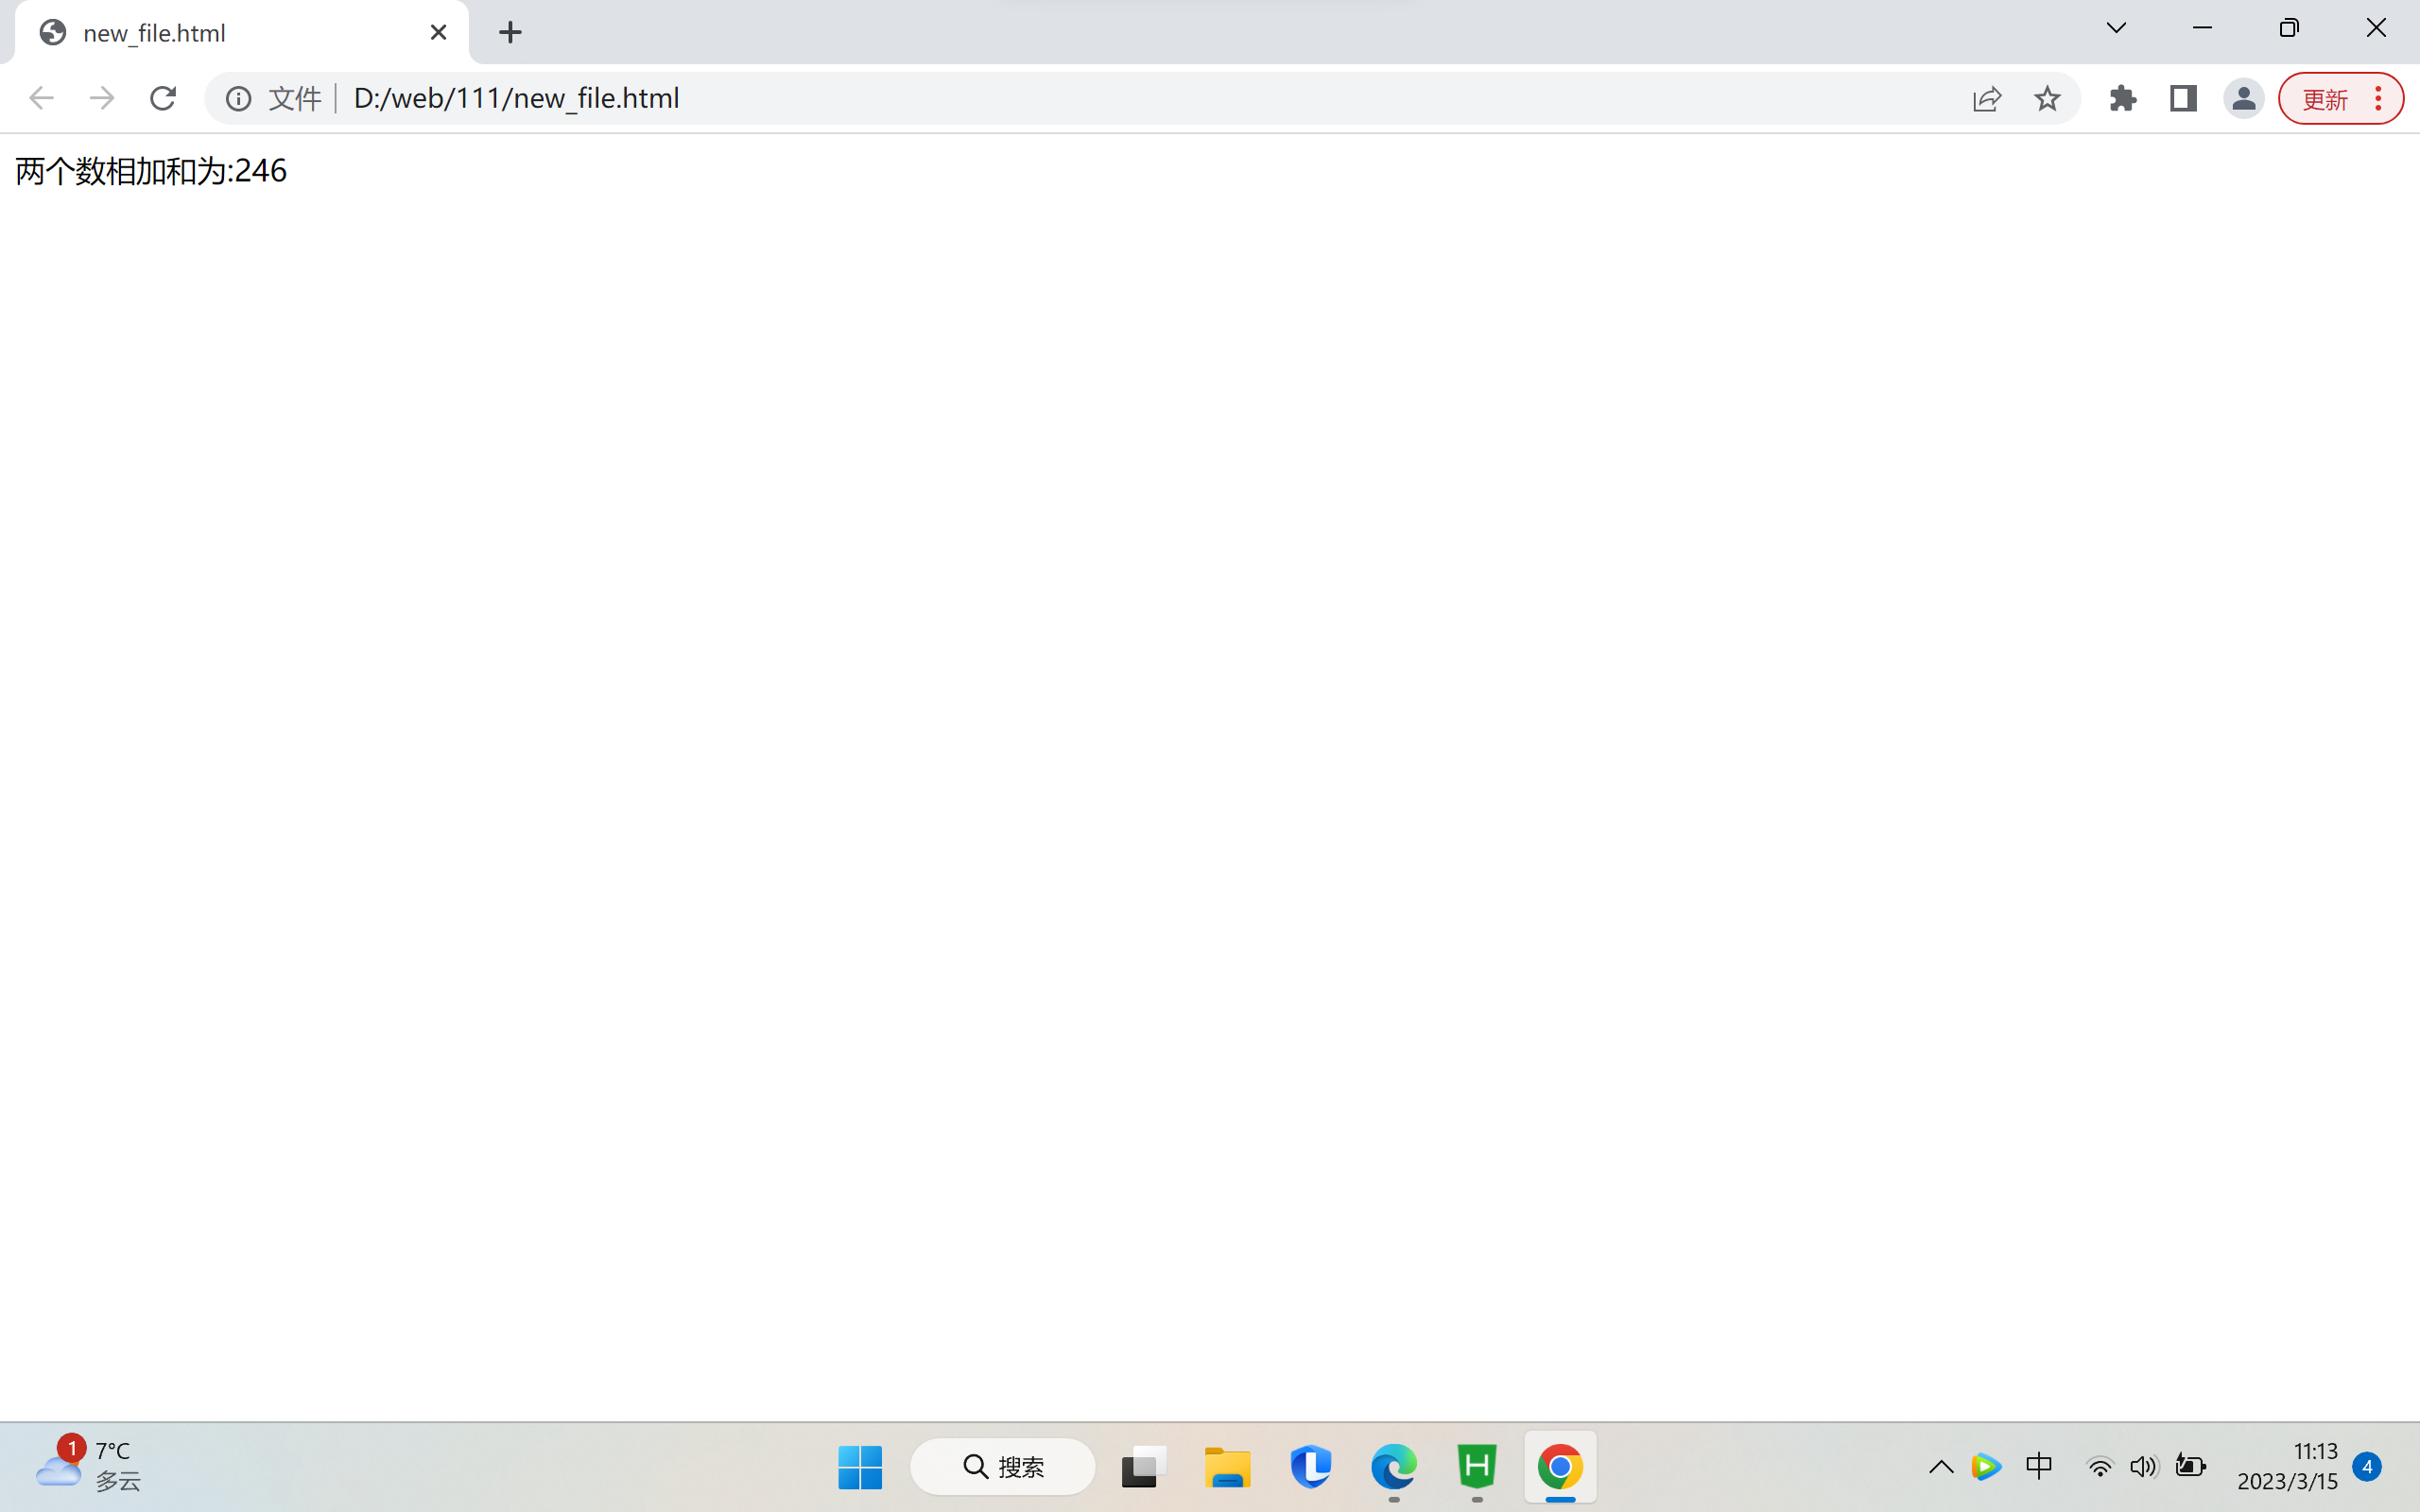
Task: Open the volume speaker control in tray
Action: (2143, 1466)
